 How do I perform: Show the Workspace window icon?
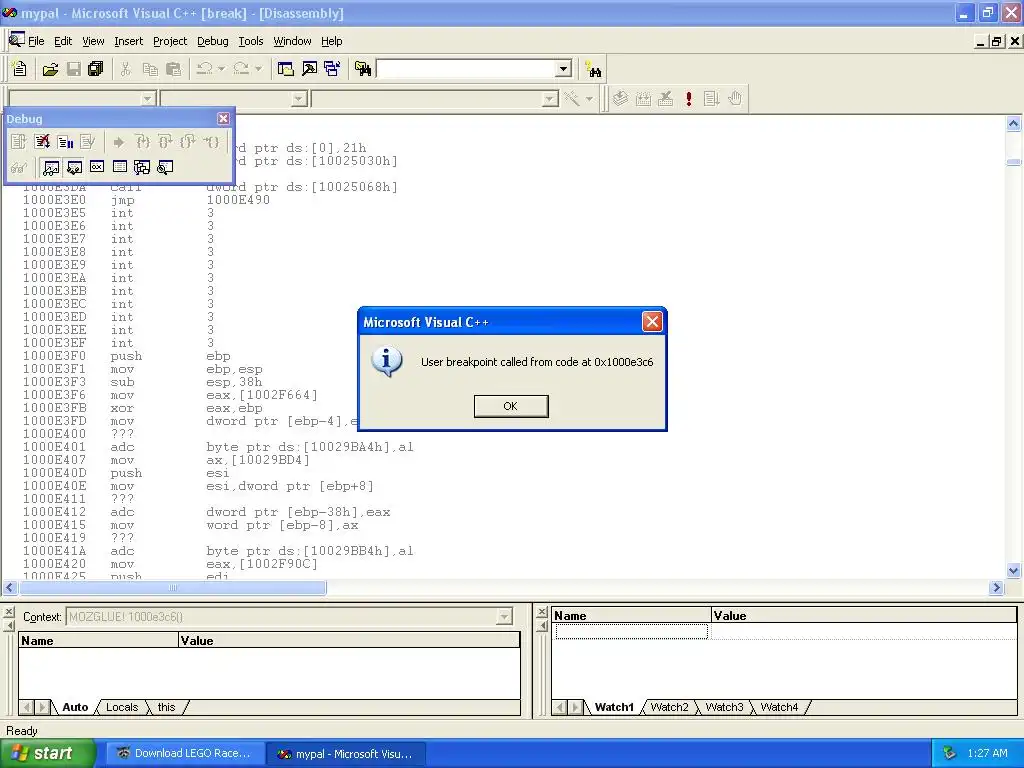tap(285, 69)
